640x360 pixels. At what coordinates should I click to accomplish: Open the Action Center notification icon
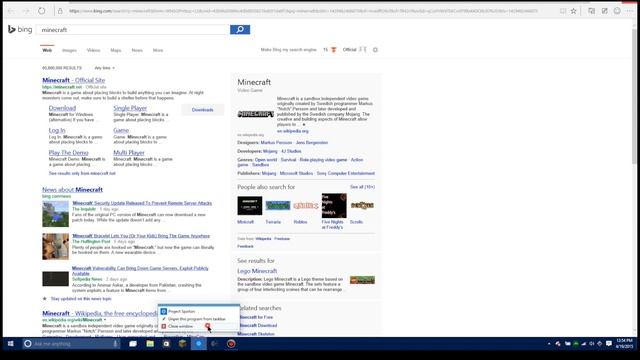(x=609, y=344)
